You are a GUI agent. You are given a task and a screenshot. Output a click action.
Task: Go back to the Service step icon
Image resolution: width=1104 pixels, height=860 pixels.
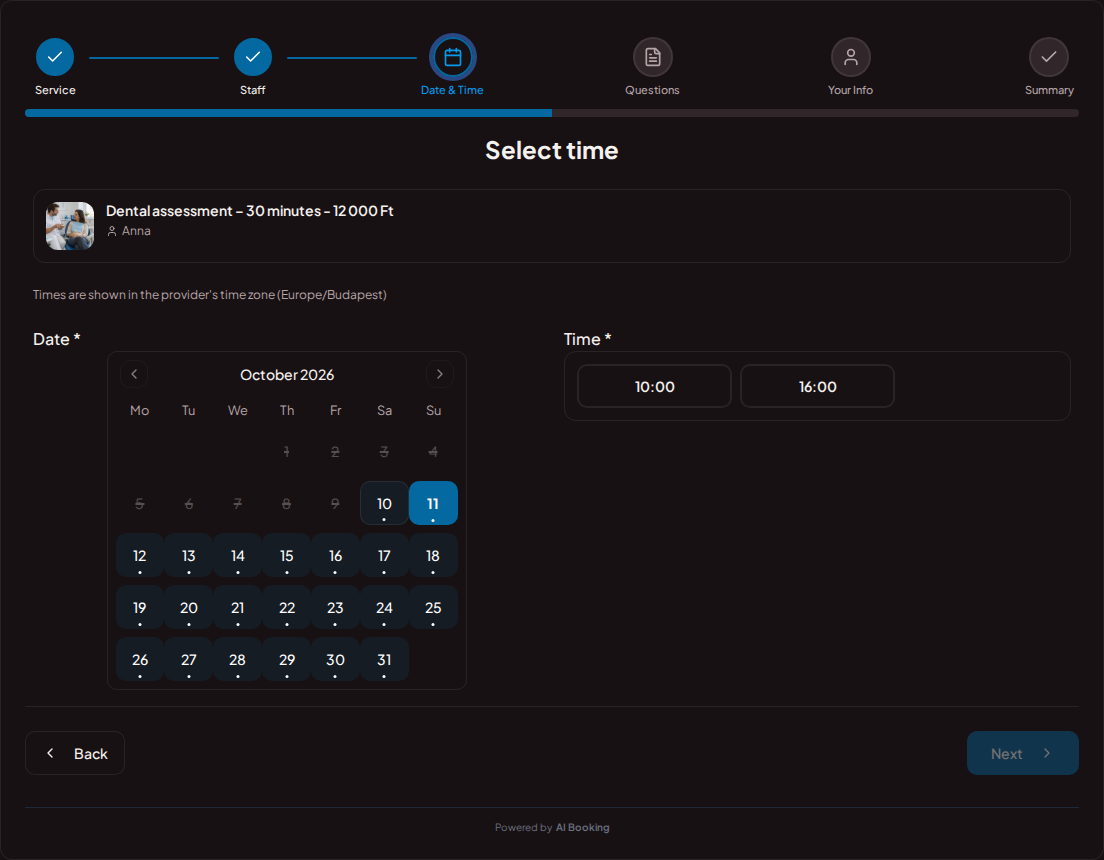pyautogui.click(x=55, y=57)
